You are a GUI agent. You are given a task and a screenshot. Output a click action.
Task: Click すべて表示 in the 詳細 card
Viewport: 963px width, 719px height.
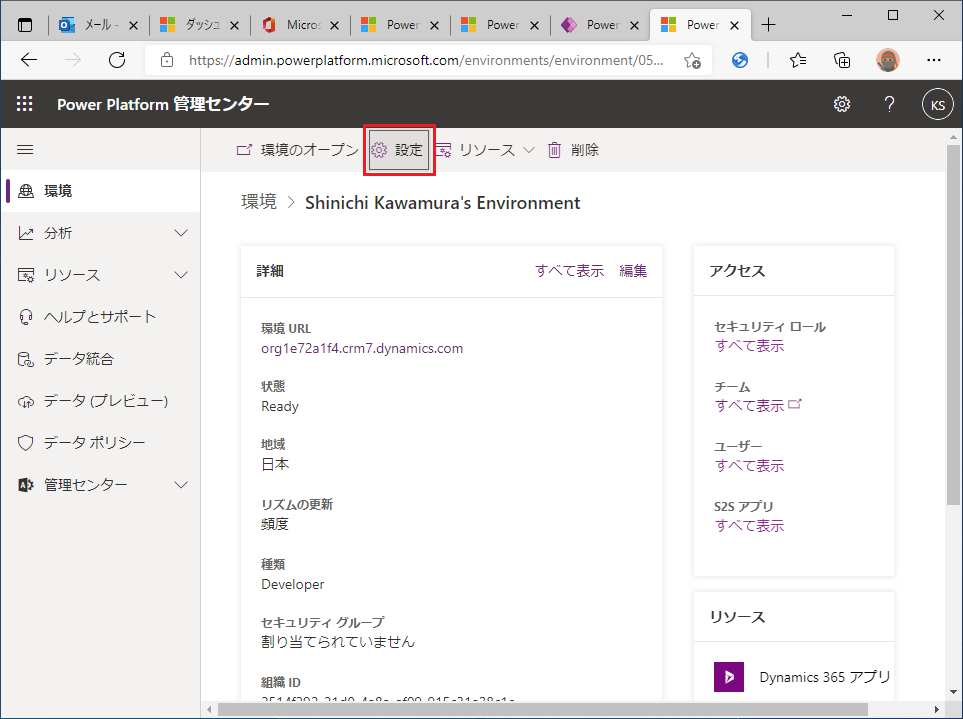pos(569,271)
